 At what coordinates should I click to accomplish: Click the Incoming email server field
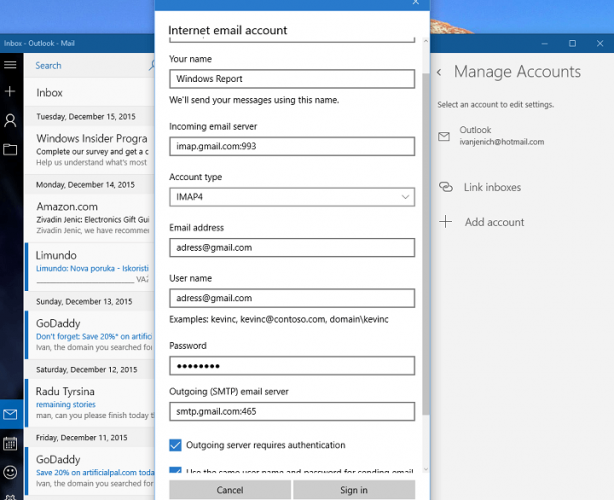pyautogui.click(x=292, y=146)
